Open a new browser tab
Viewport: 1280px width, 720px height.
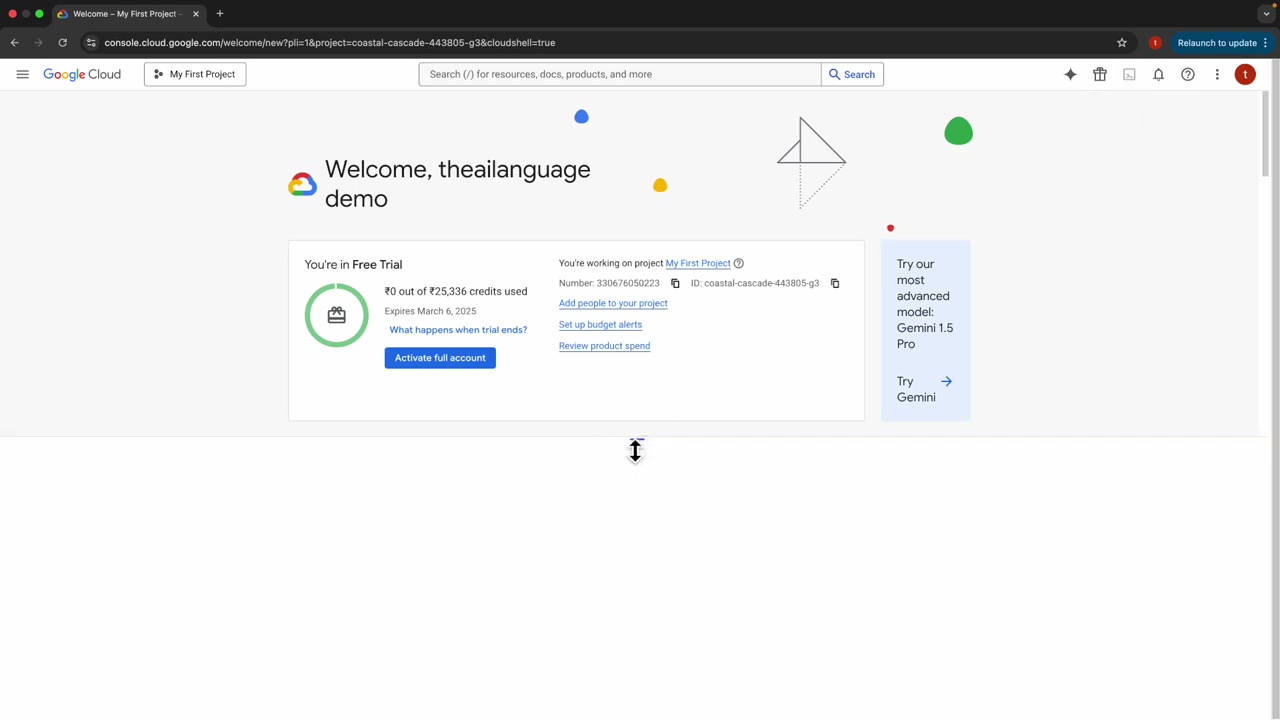point(219,14)
